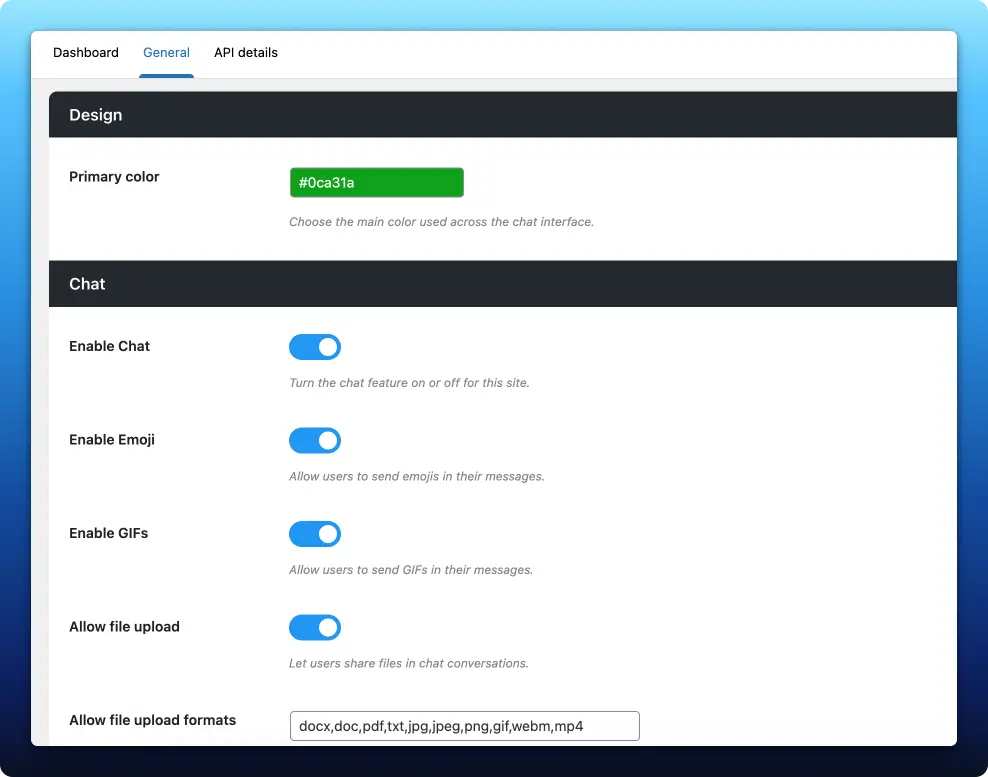Disable the Enable Chat toggle
Screen dimensions: 988x777
click(315, 347)
